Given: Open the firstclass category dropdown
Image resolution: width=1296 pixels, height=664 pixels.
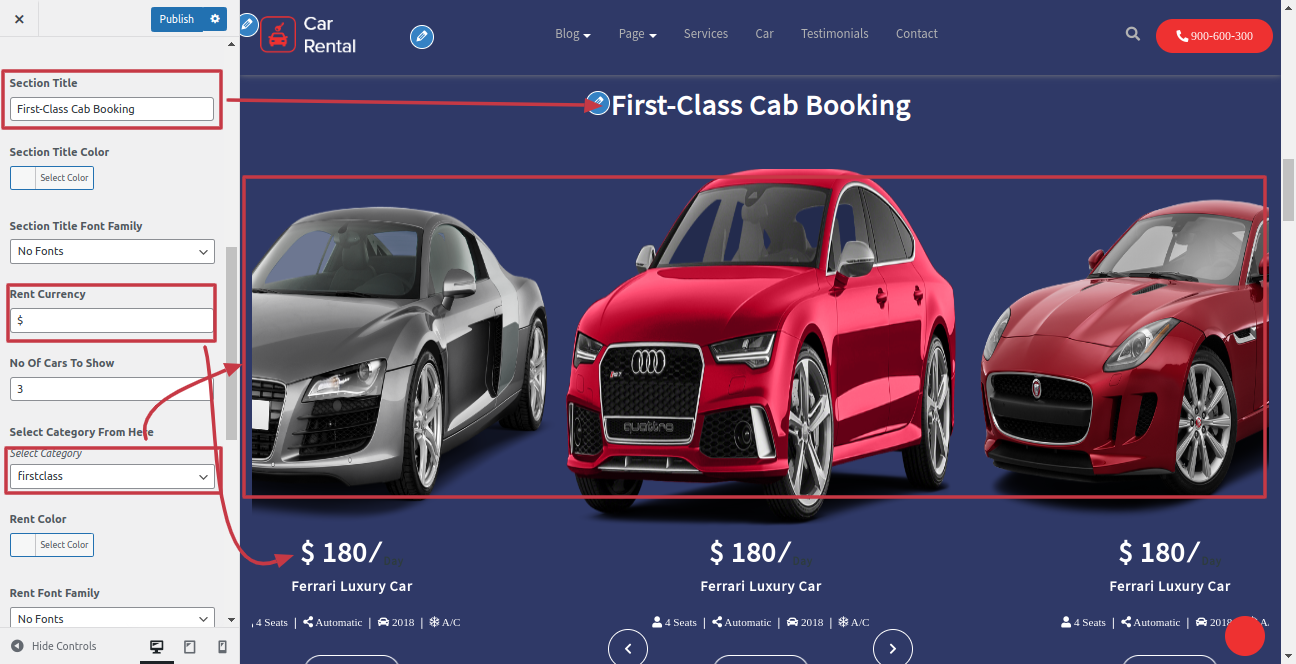Looking at the screenshot, I should [x=112, y=477].
